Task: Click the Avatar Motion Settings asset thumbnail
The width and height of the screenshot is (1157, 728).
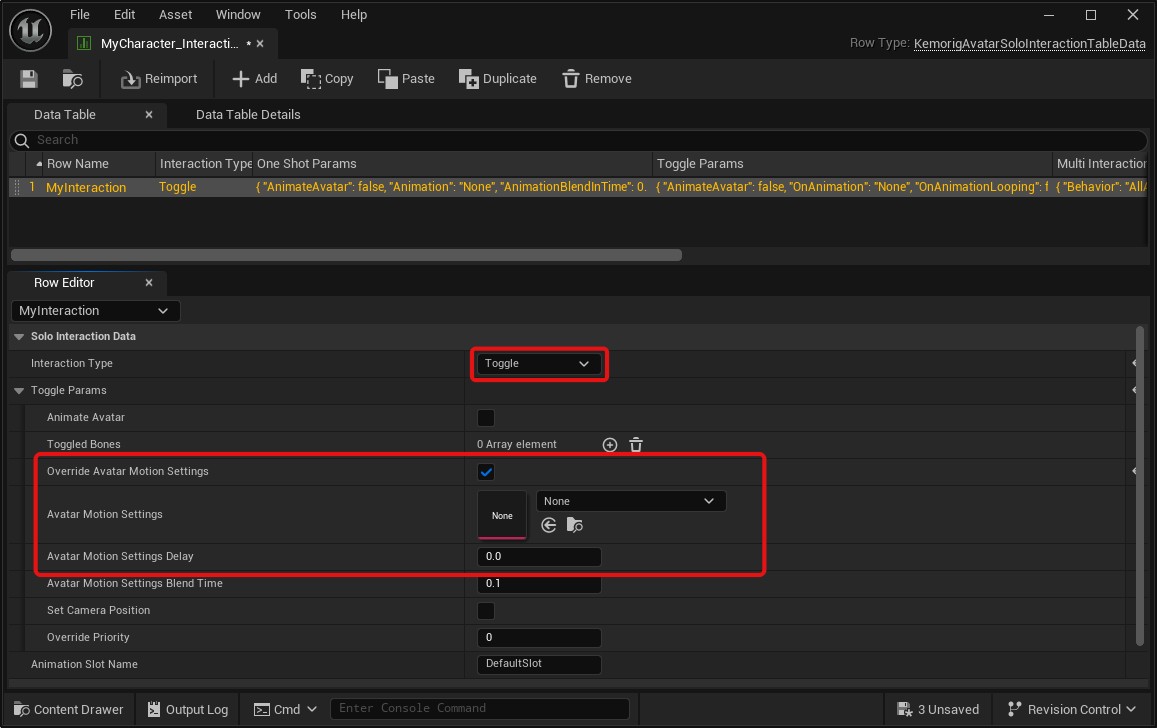Action: pyautogui.click(x=502, y=515)
